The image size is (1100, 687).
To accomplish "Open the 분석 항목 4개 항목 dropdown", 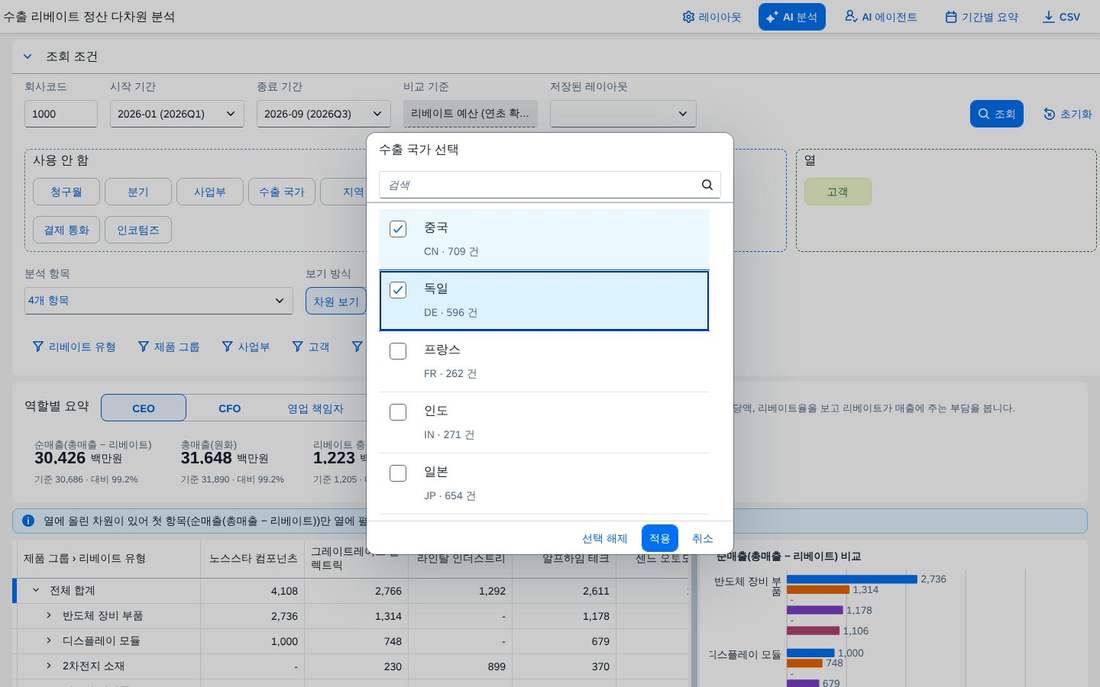I will pos(159,300).
